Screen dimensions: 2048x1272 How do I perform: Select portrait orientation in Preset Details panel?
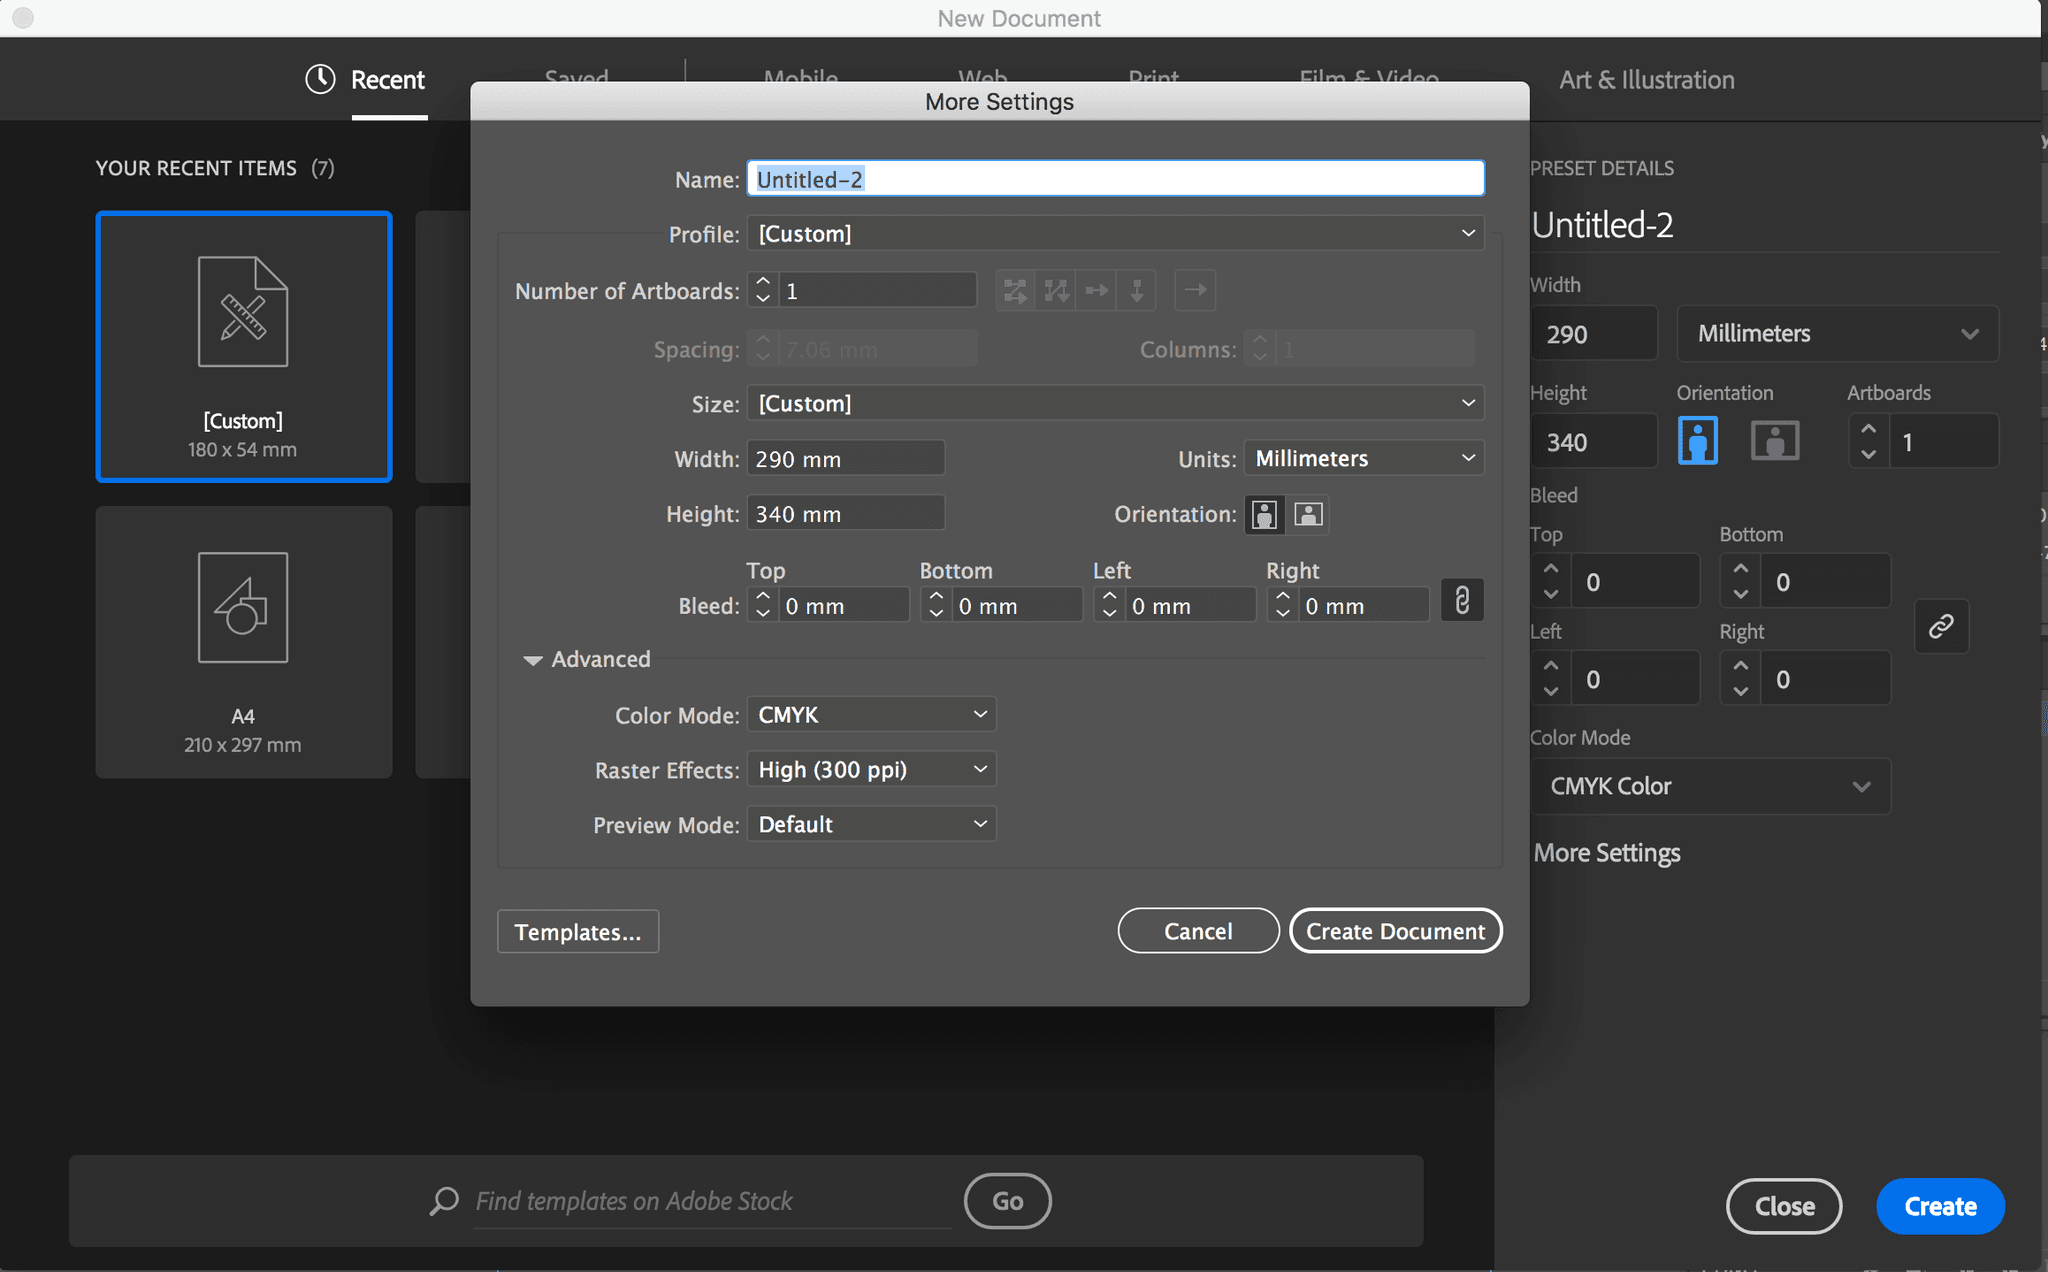[x=1698, y=441]
